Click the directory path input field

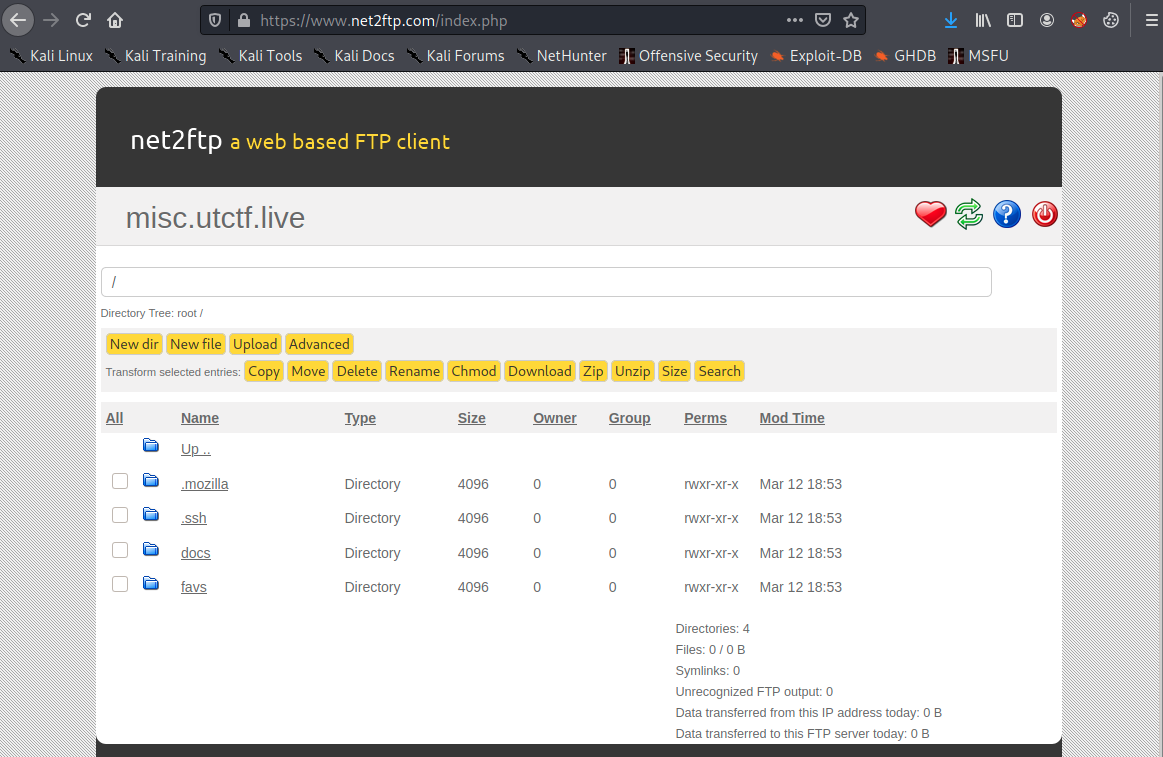(546, 282)
